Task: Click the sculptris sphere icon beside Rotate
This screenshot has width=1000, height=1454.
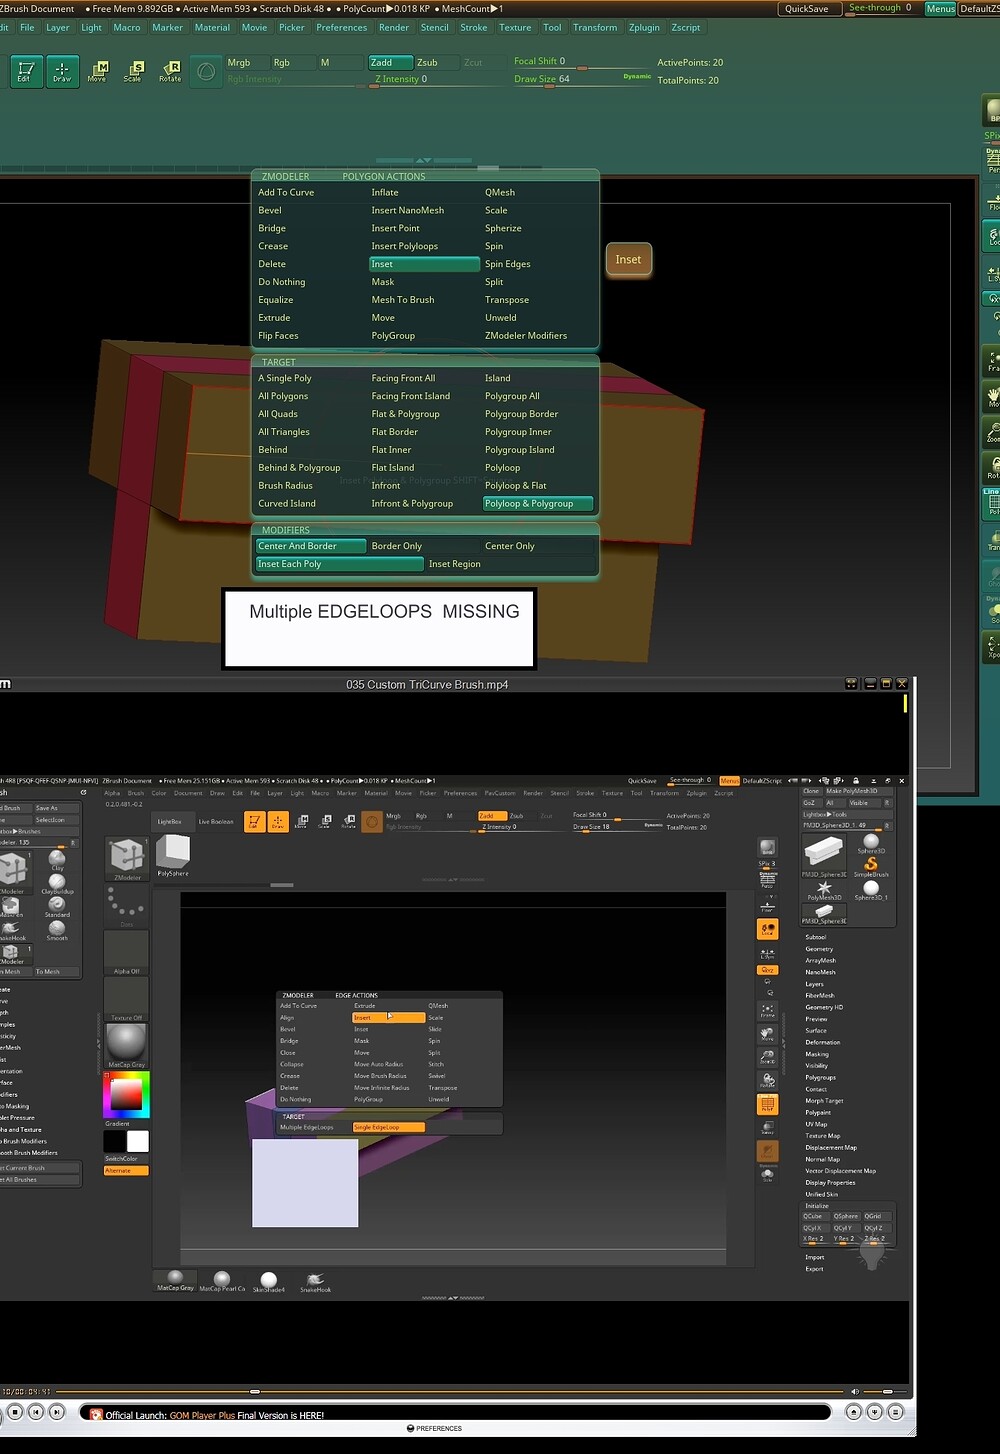Action: 206,72
